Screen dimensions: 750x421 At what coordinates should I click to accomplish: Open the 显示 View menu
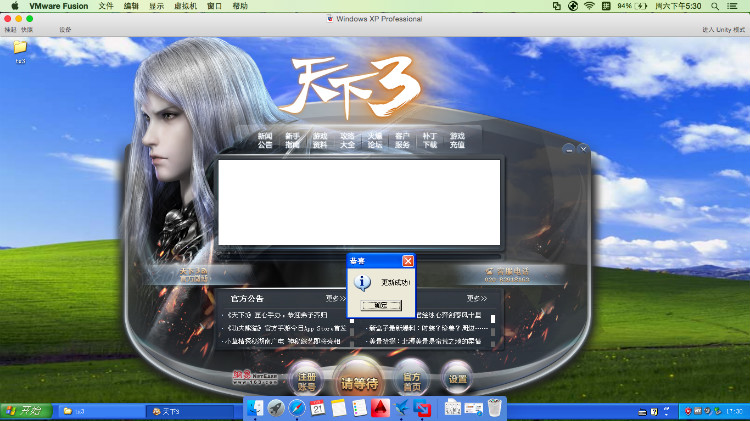coord(156,6)
